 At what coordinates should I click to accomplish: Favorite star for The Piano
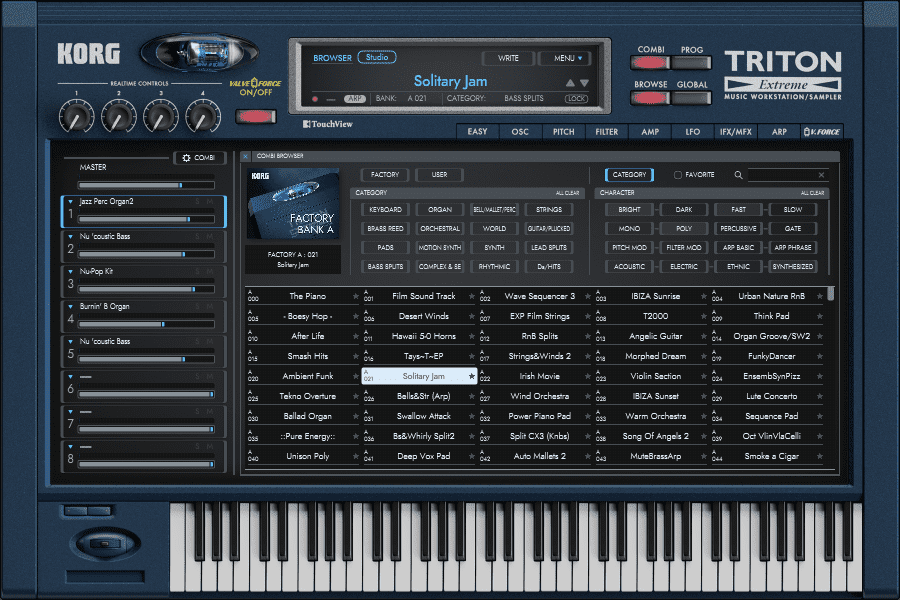(x=356, y=296)
